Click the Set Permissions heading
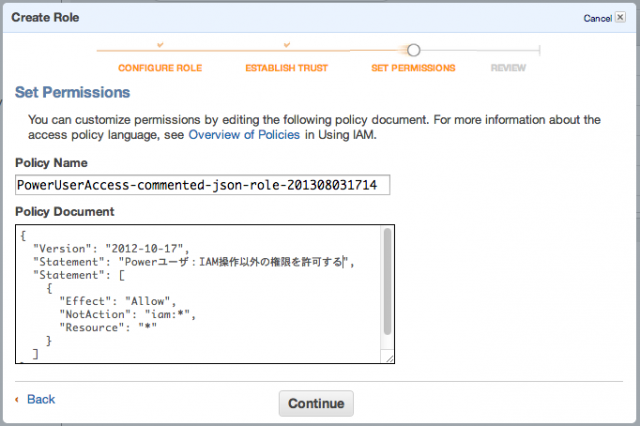 point(73,92)
